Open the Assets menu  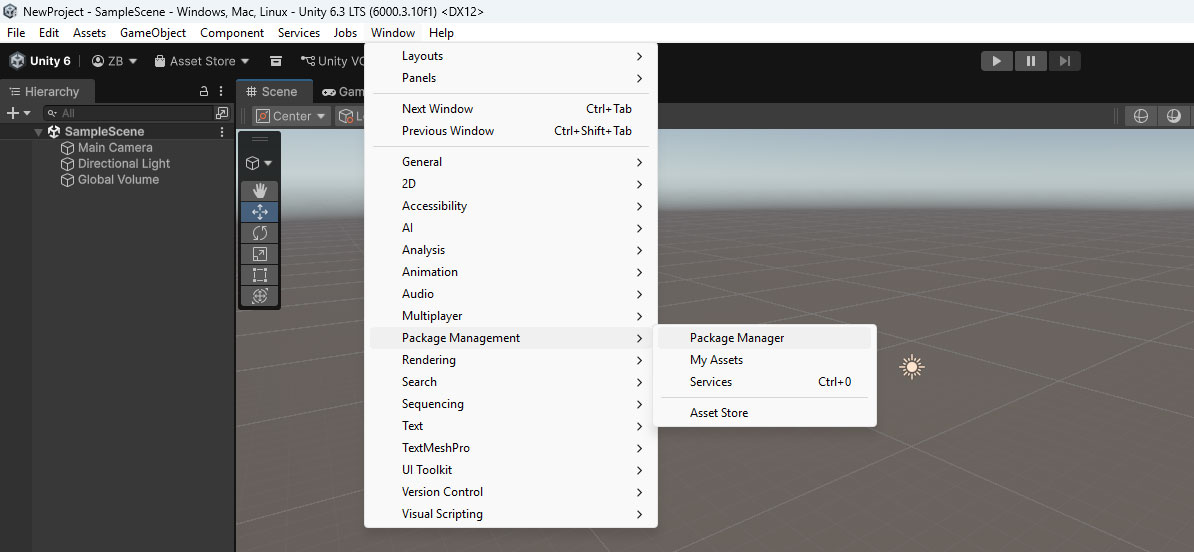[89, 33]
